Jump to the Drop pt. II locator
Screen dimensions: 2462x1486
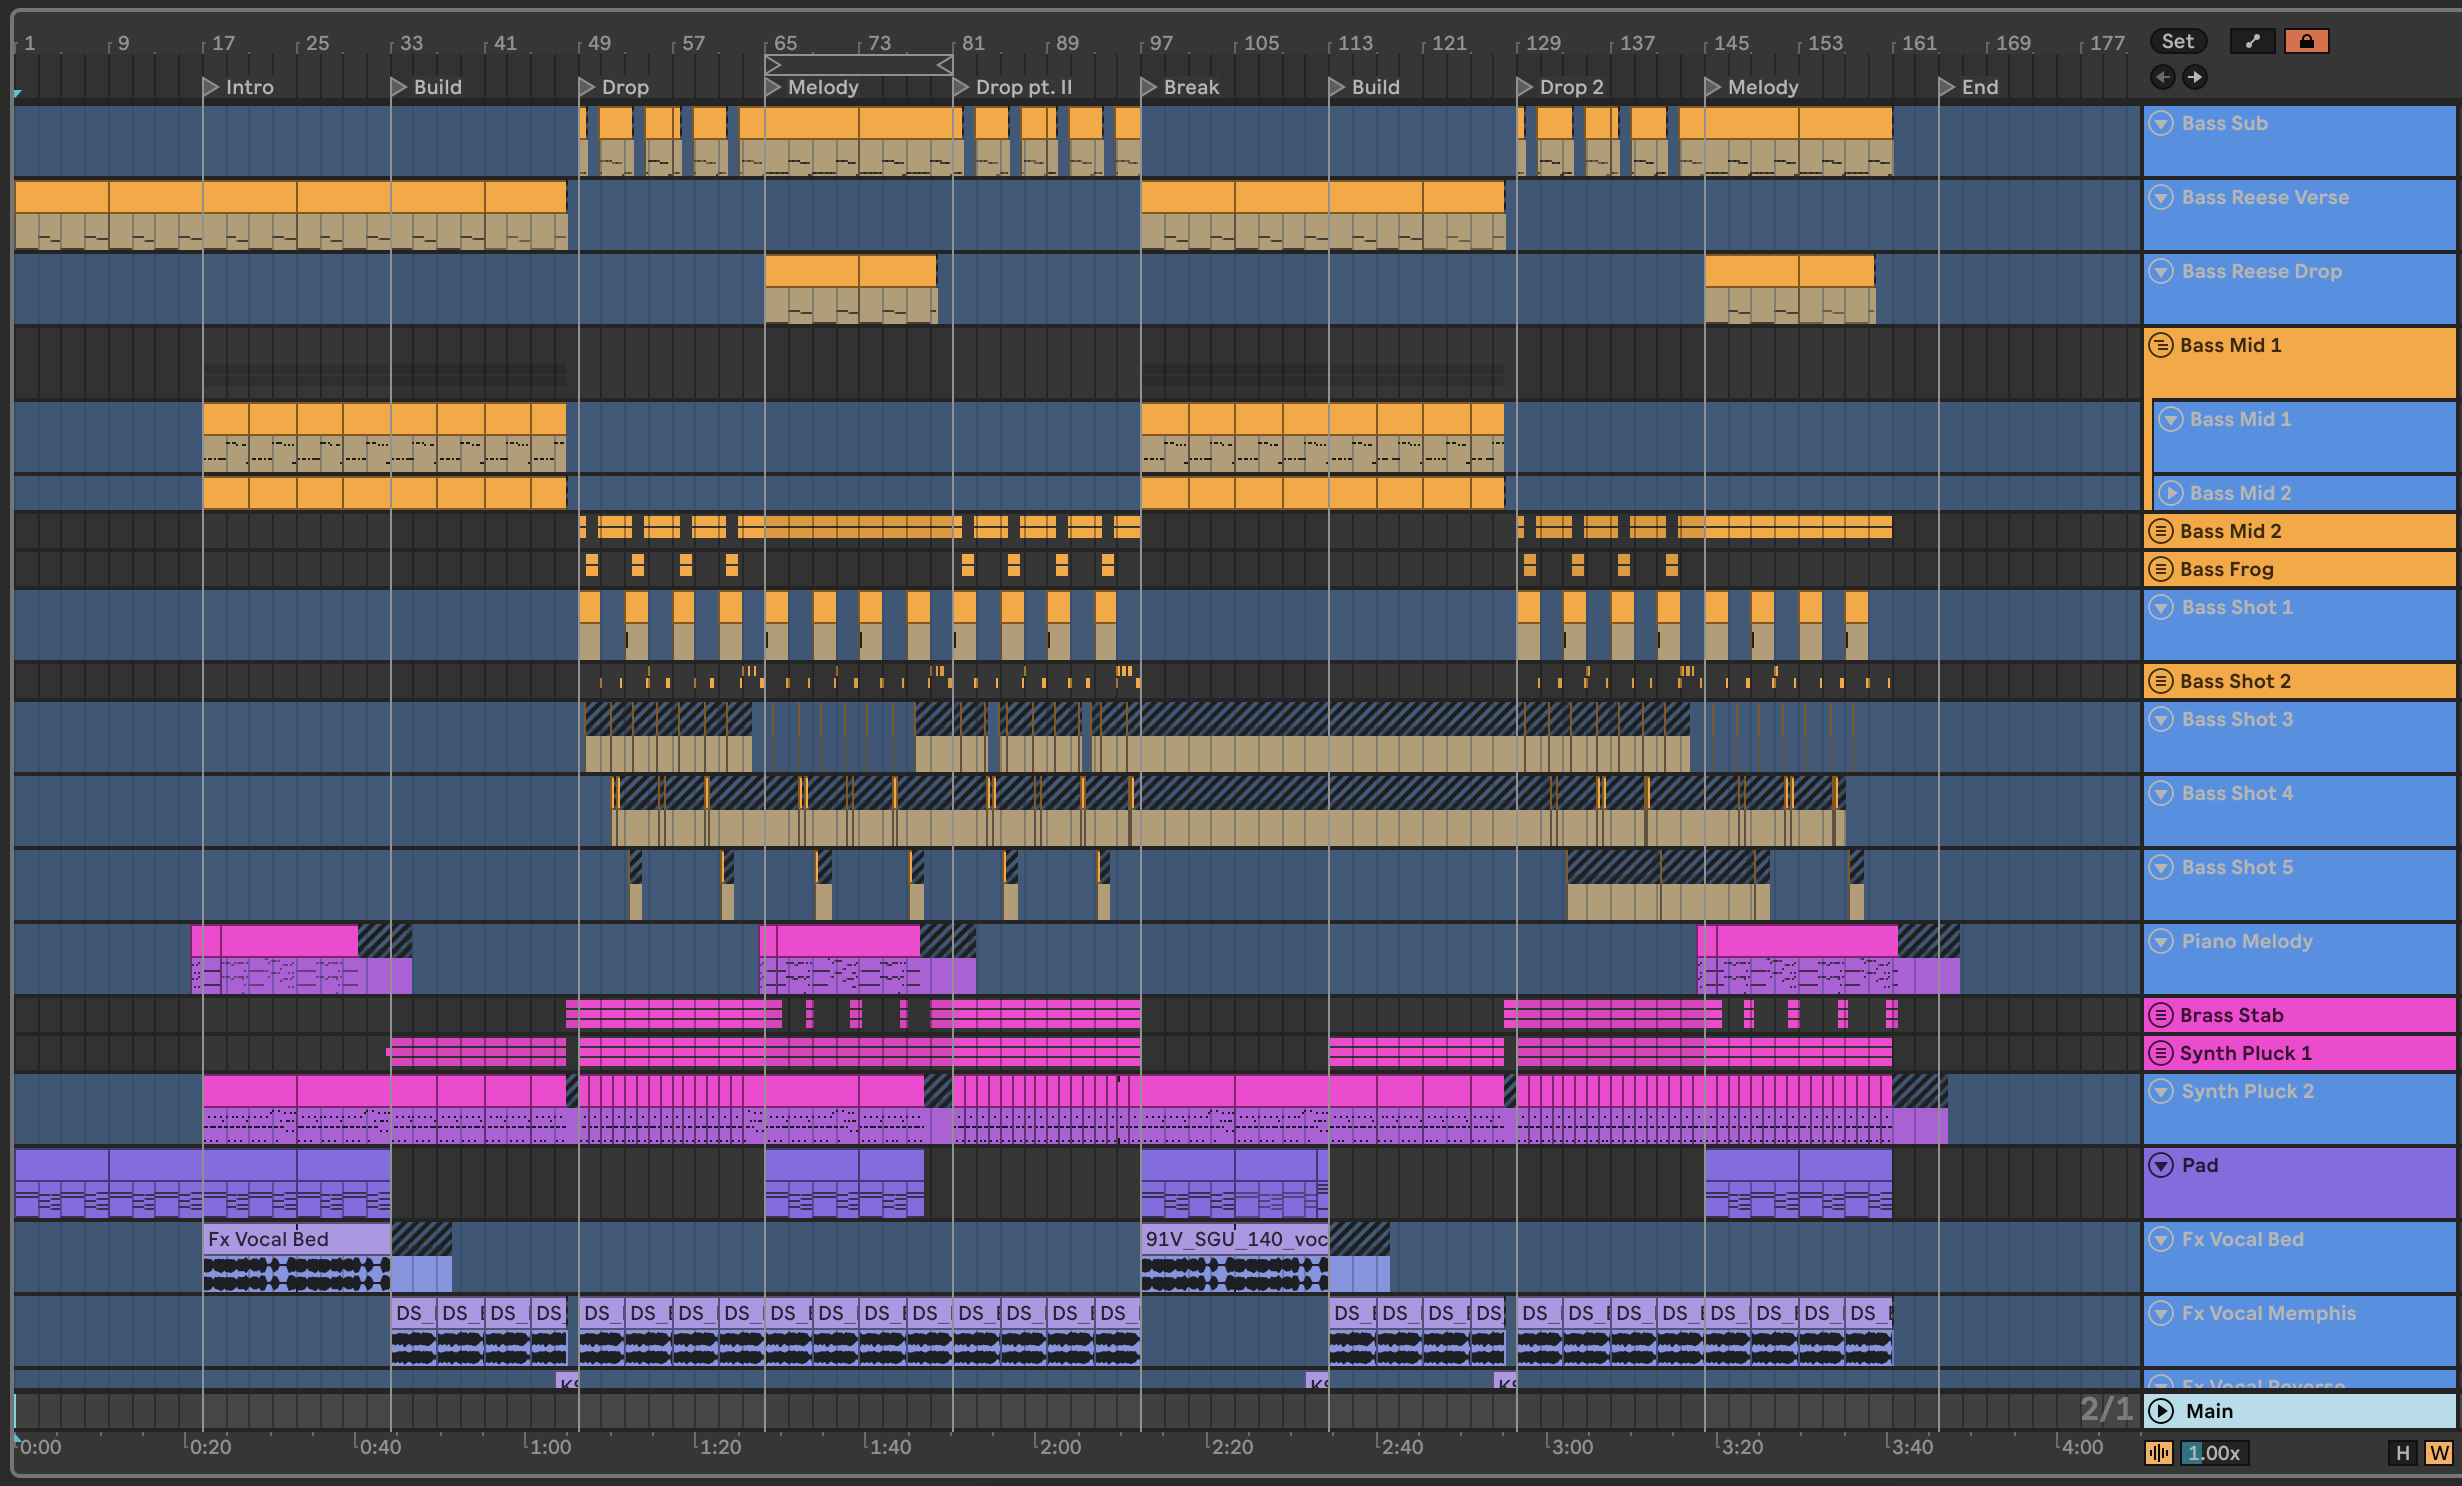pyautogui.click(x=961, y=87)
